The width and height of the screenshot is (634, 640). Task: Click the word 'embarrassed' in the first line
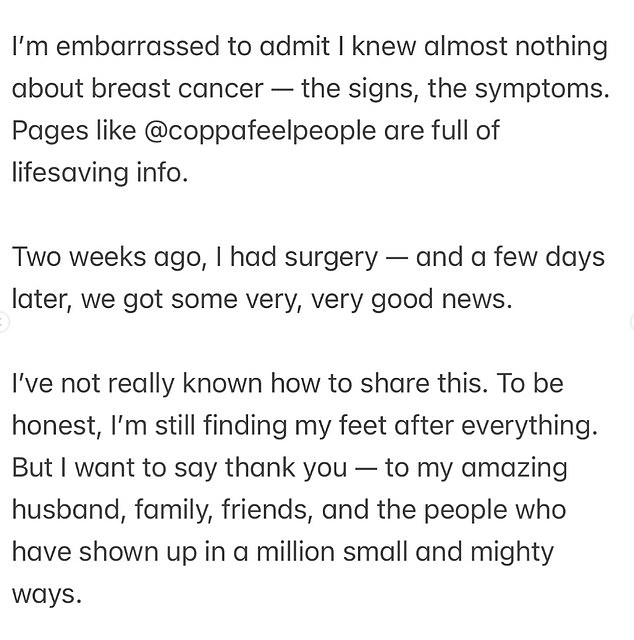point(138,46)
